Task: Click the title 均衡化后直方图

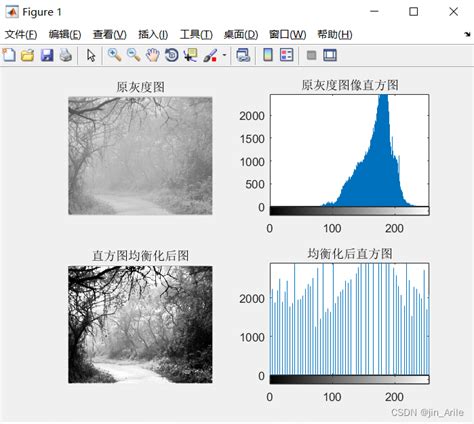Action: [350, 254]
